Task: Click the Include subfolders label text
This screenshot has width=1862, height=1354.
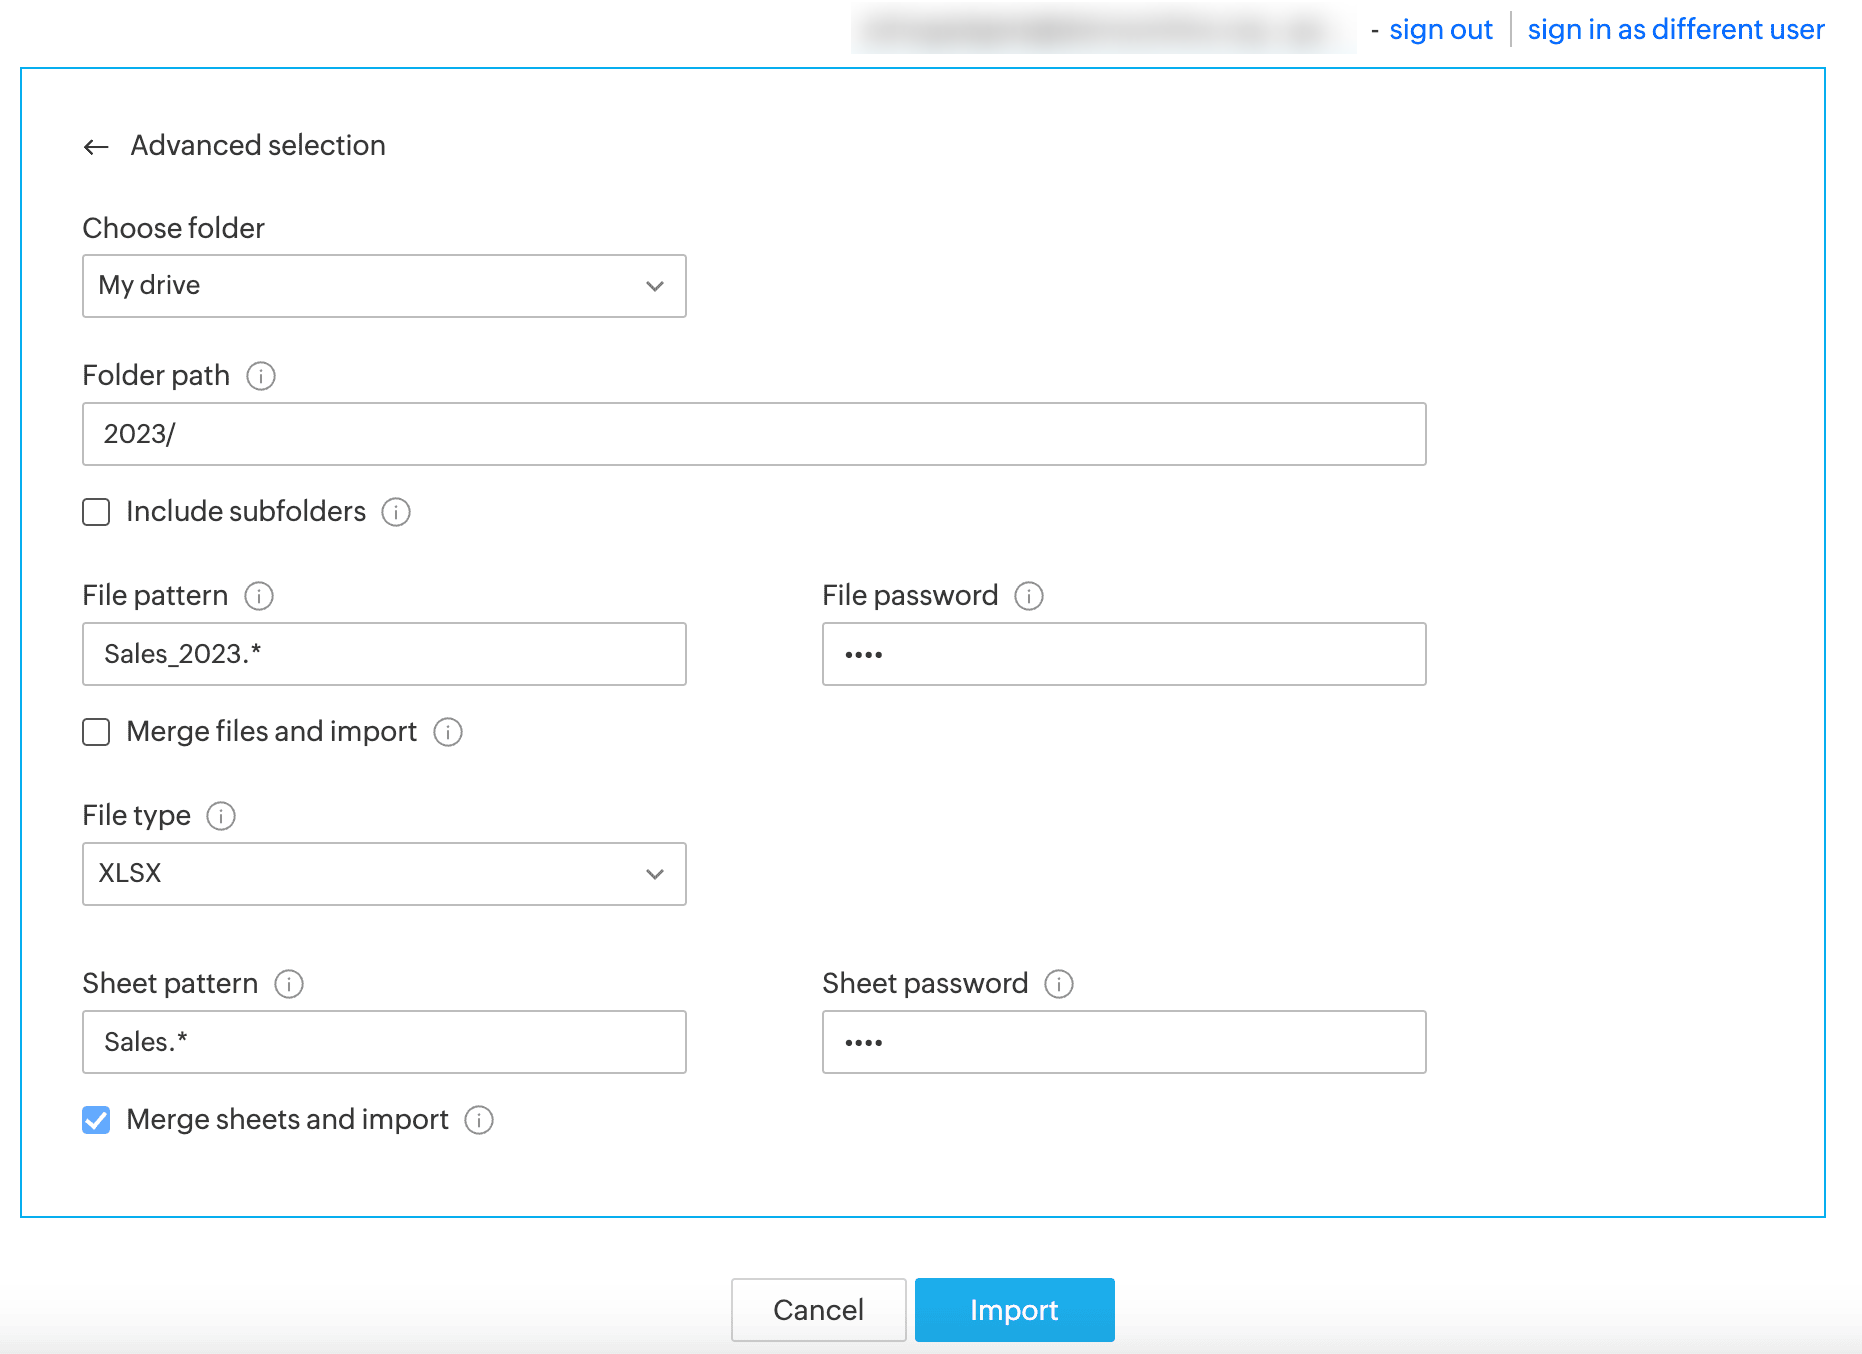Action: coord(246,512)
